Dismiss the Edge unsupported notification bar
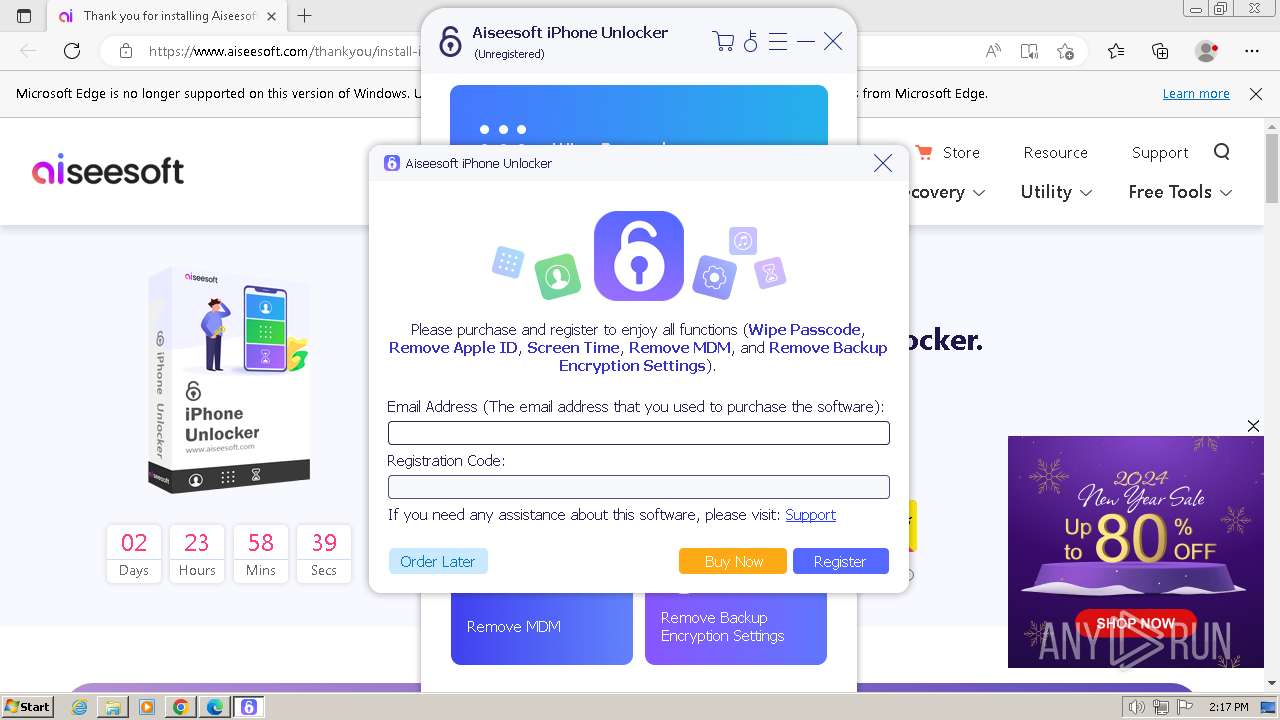 [1256, 93]
